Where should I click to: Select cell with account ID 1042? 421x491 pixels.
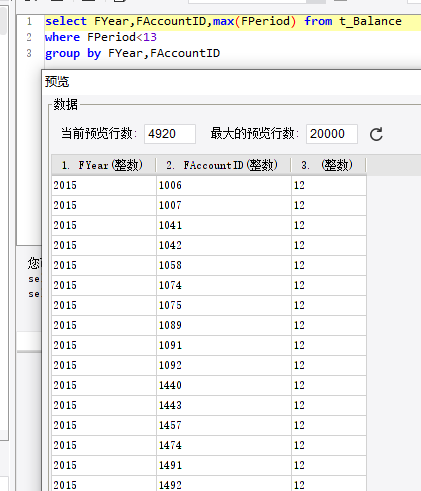click(x=224, y=245)
